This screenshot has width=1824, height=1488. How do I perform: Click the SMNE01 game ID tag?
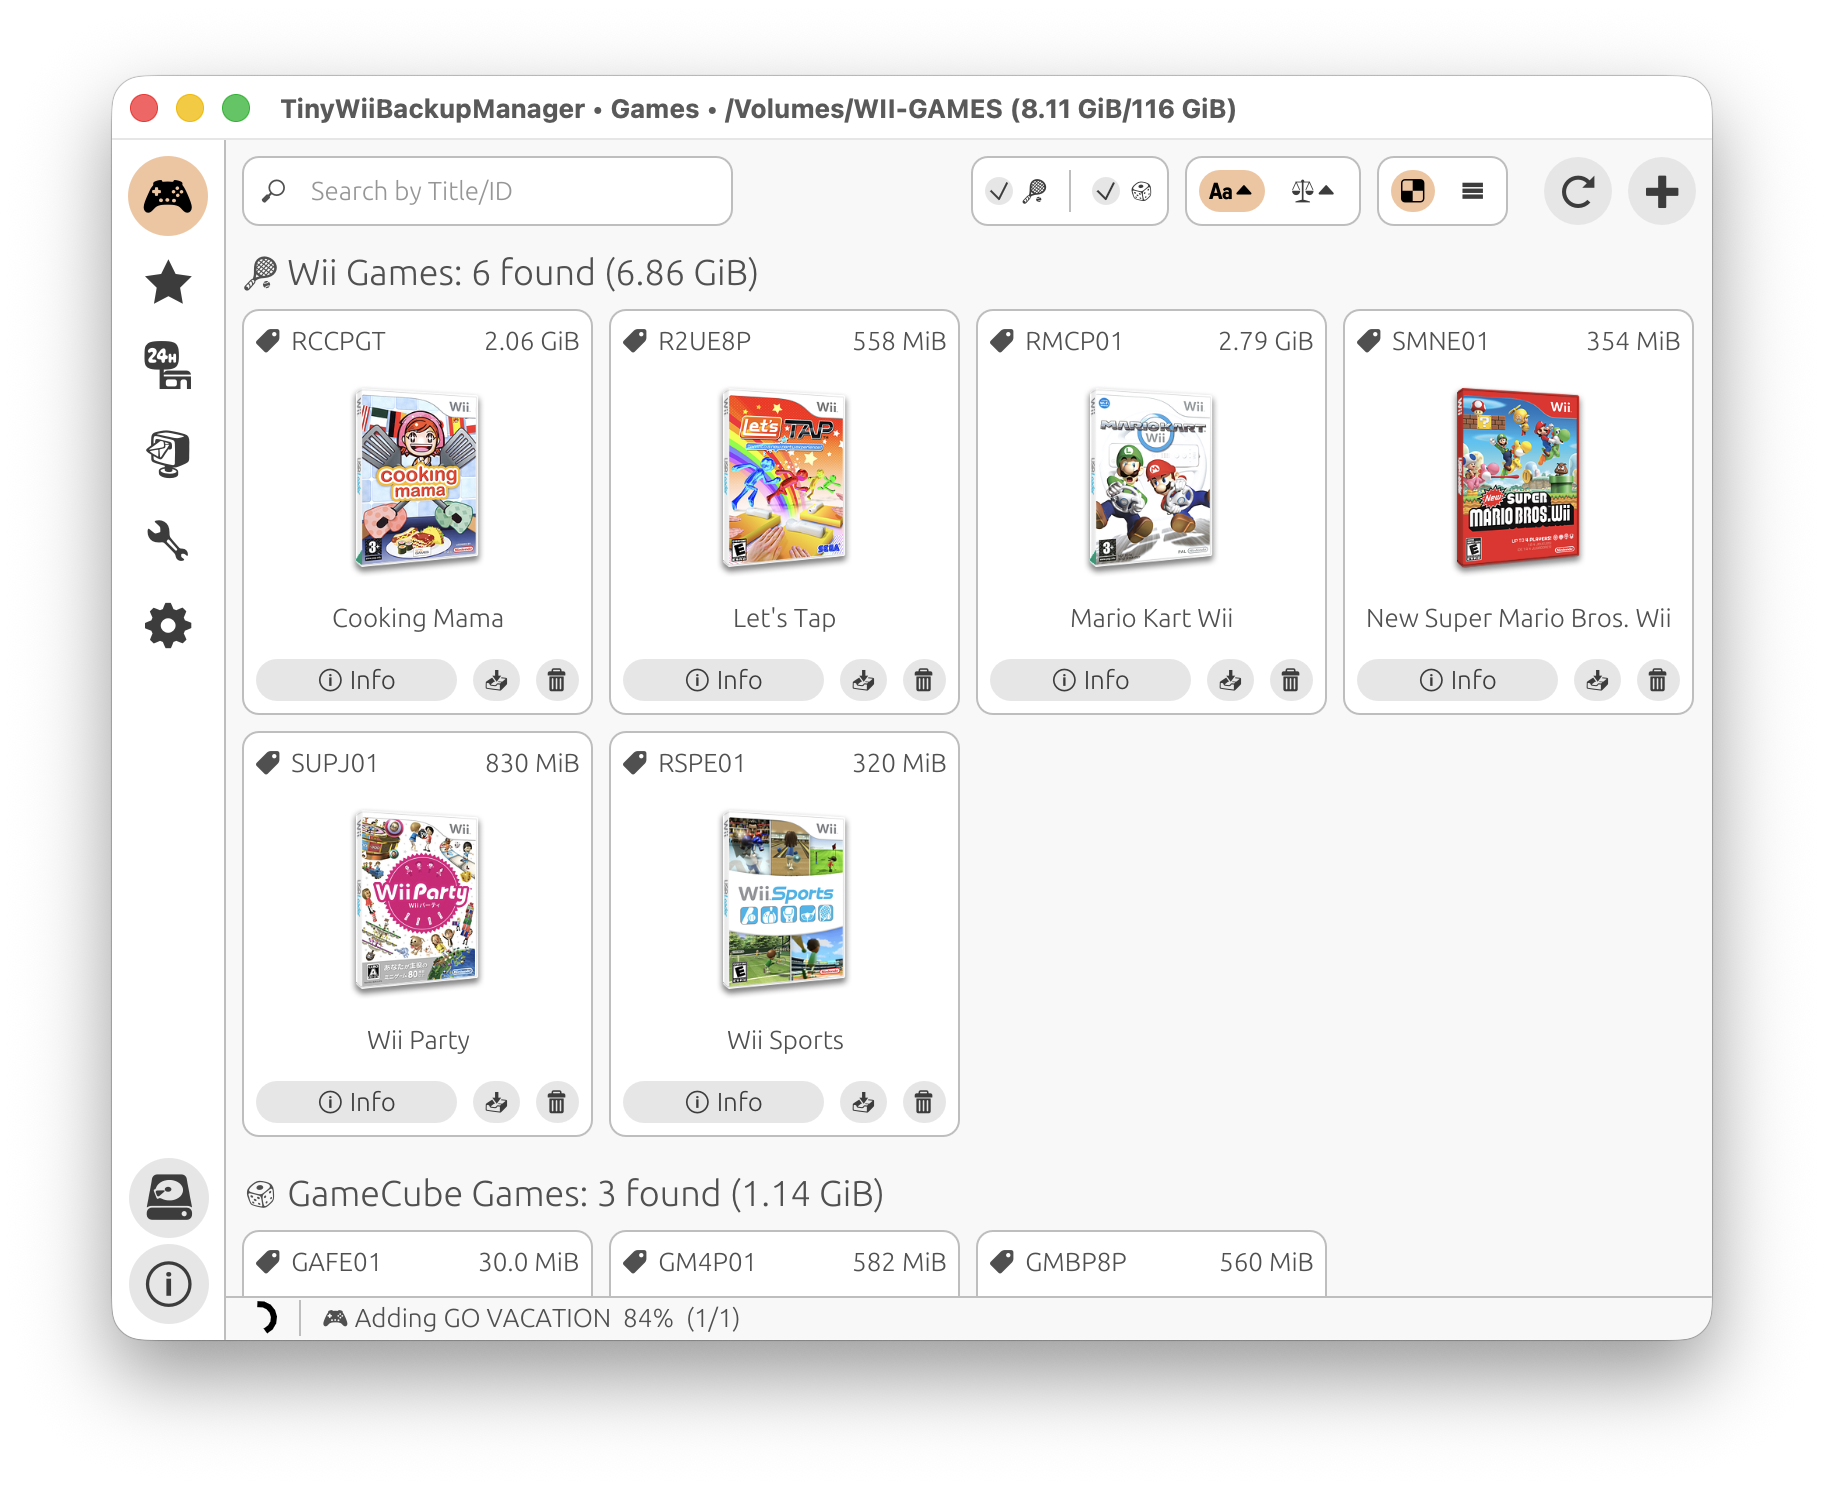tap(1424, 341)
